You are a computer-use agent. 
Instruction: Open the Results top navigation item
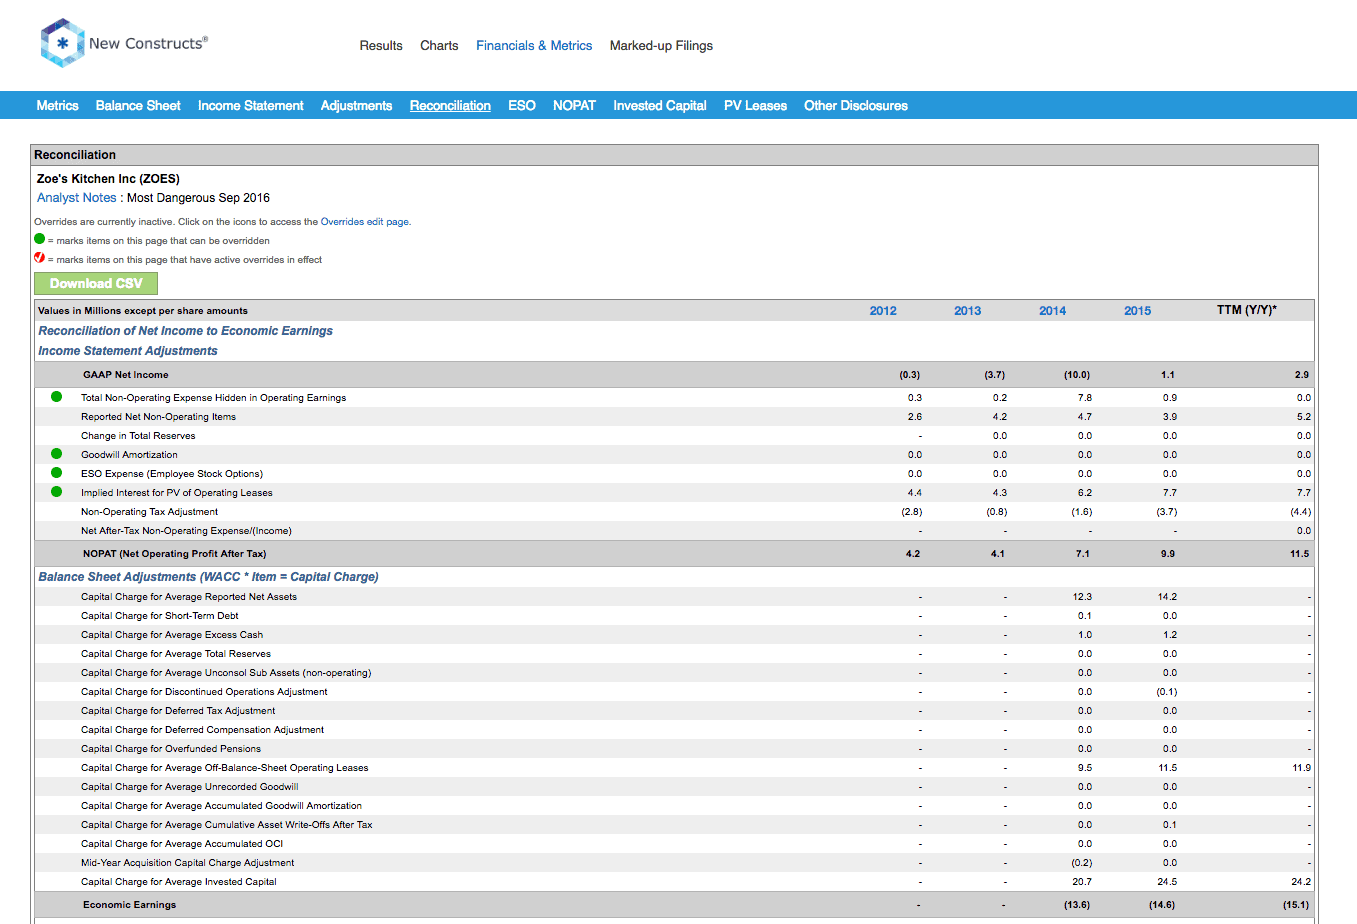point(381,46)
